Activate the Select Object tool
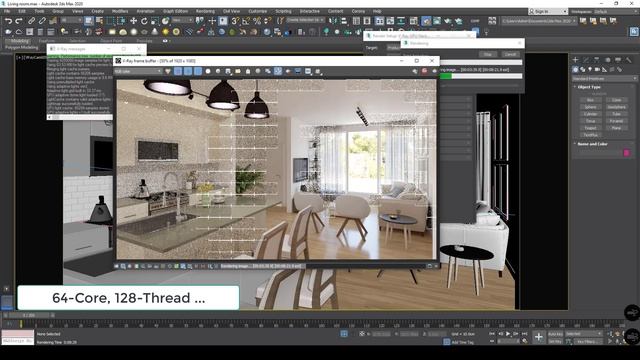The width and height of the screenshot is (640, 360). 89,20
